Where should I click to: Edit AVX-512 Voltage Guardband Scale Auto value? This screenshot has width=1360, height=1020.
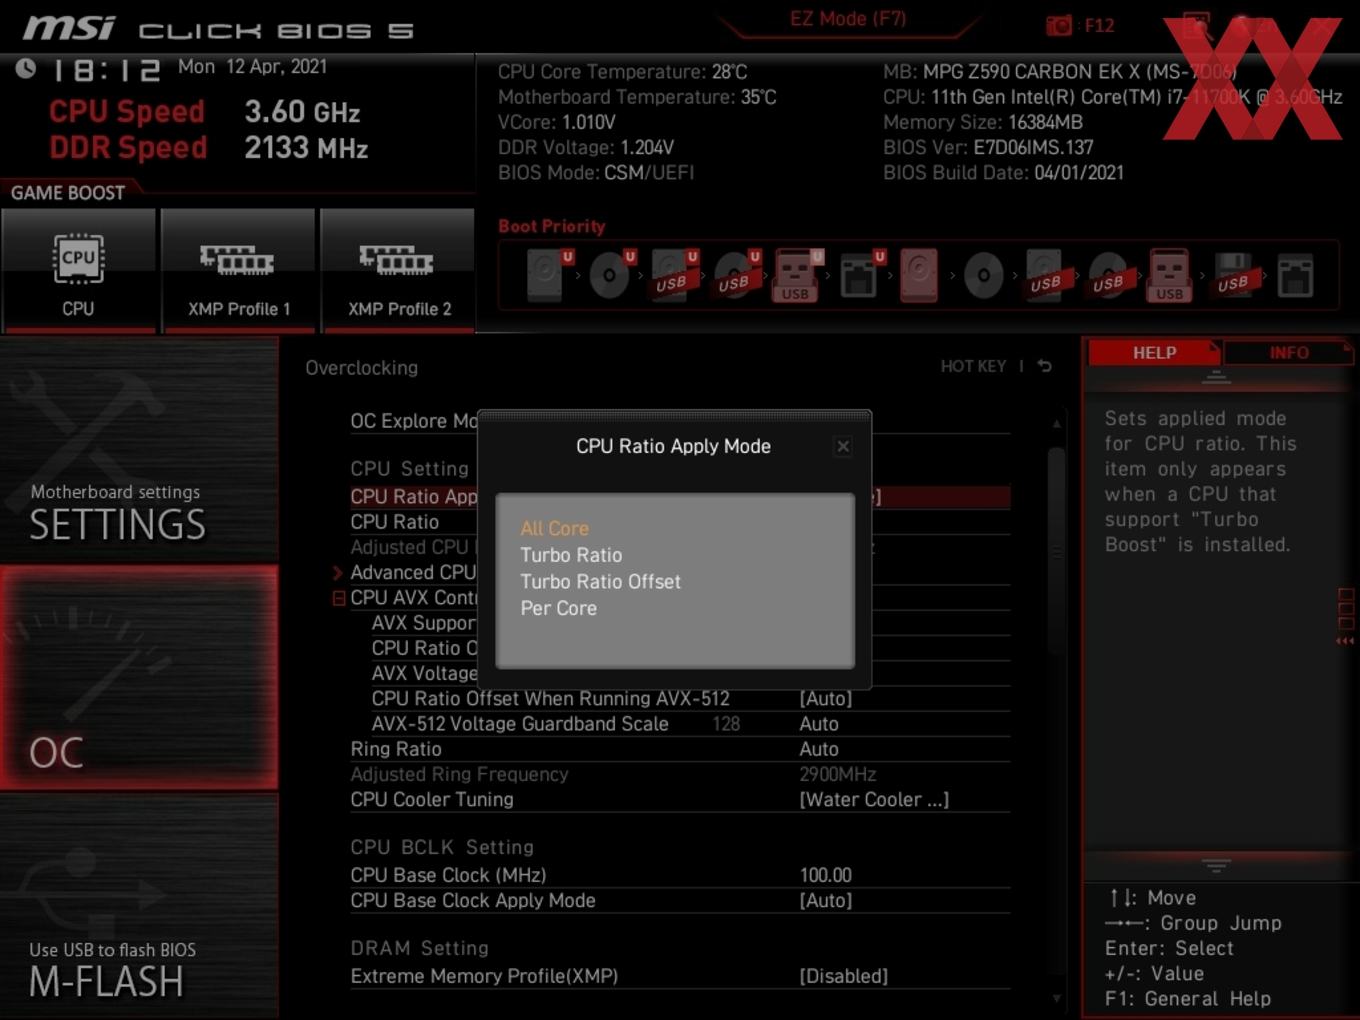[x=819, y=723]
